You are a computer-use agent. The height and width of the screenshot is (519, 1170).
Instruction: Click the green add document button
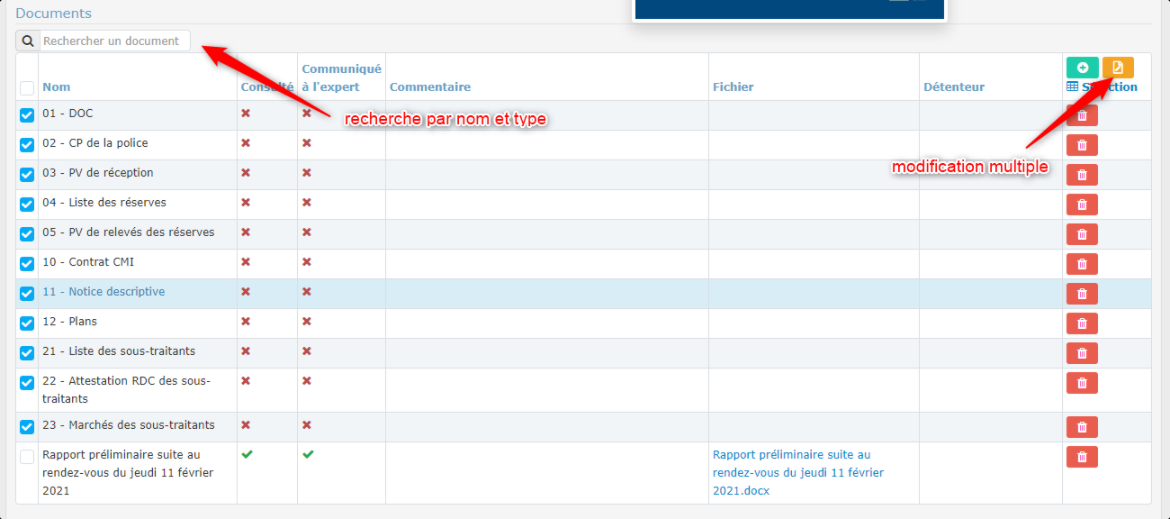point(1082,68)
